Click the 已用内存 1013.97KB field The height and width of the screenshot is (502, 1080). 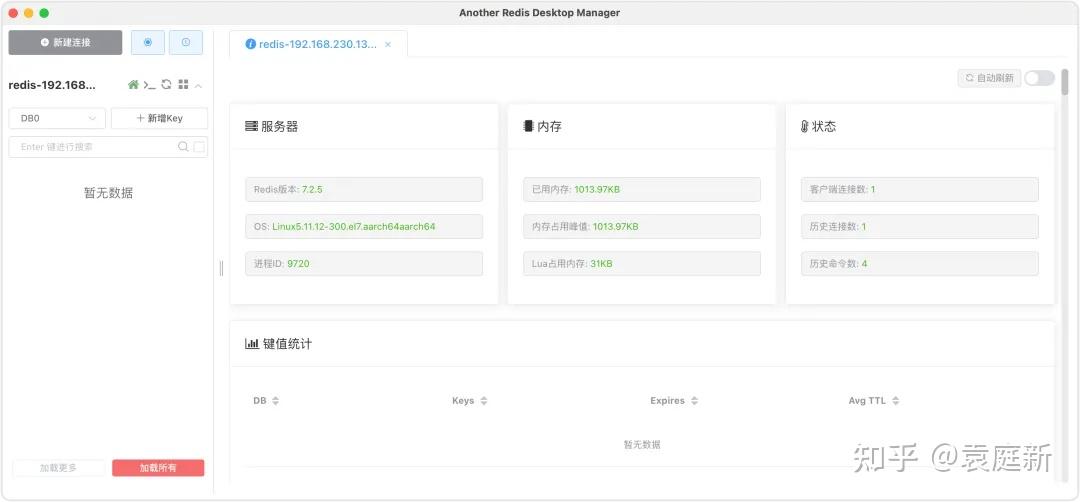(642, 189)
